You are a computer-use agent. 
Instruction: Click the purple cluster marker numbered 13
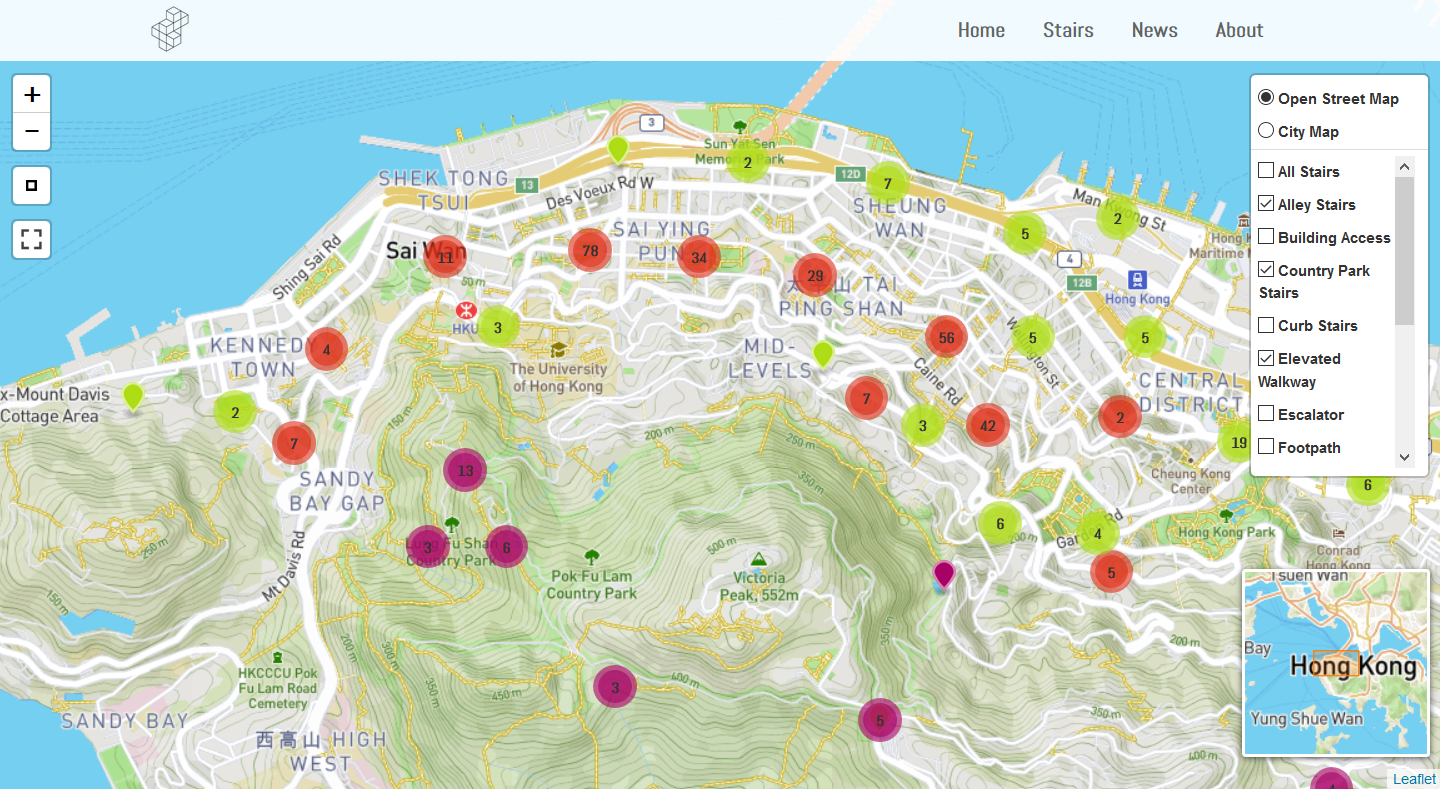pos(465,470)
